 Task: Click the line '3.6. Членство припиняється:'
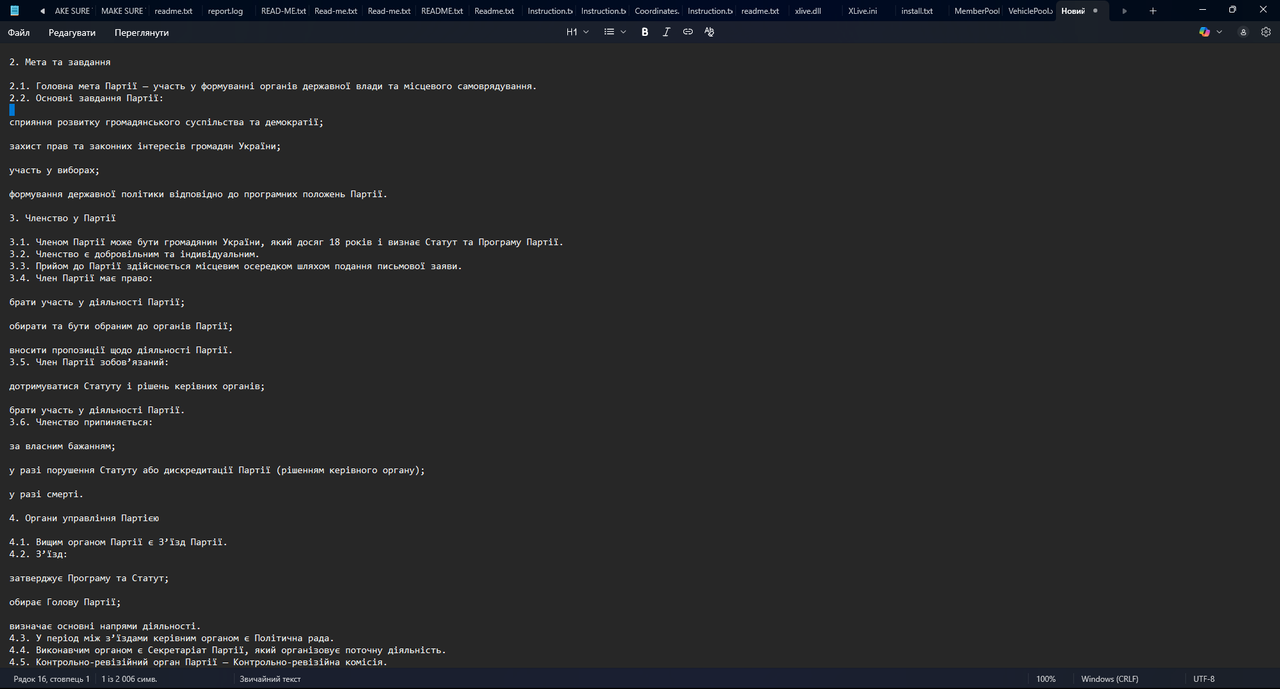point(81,422)
